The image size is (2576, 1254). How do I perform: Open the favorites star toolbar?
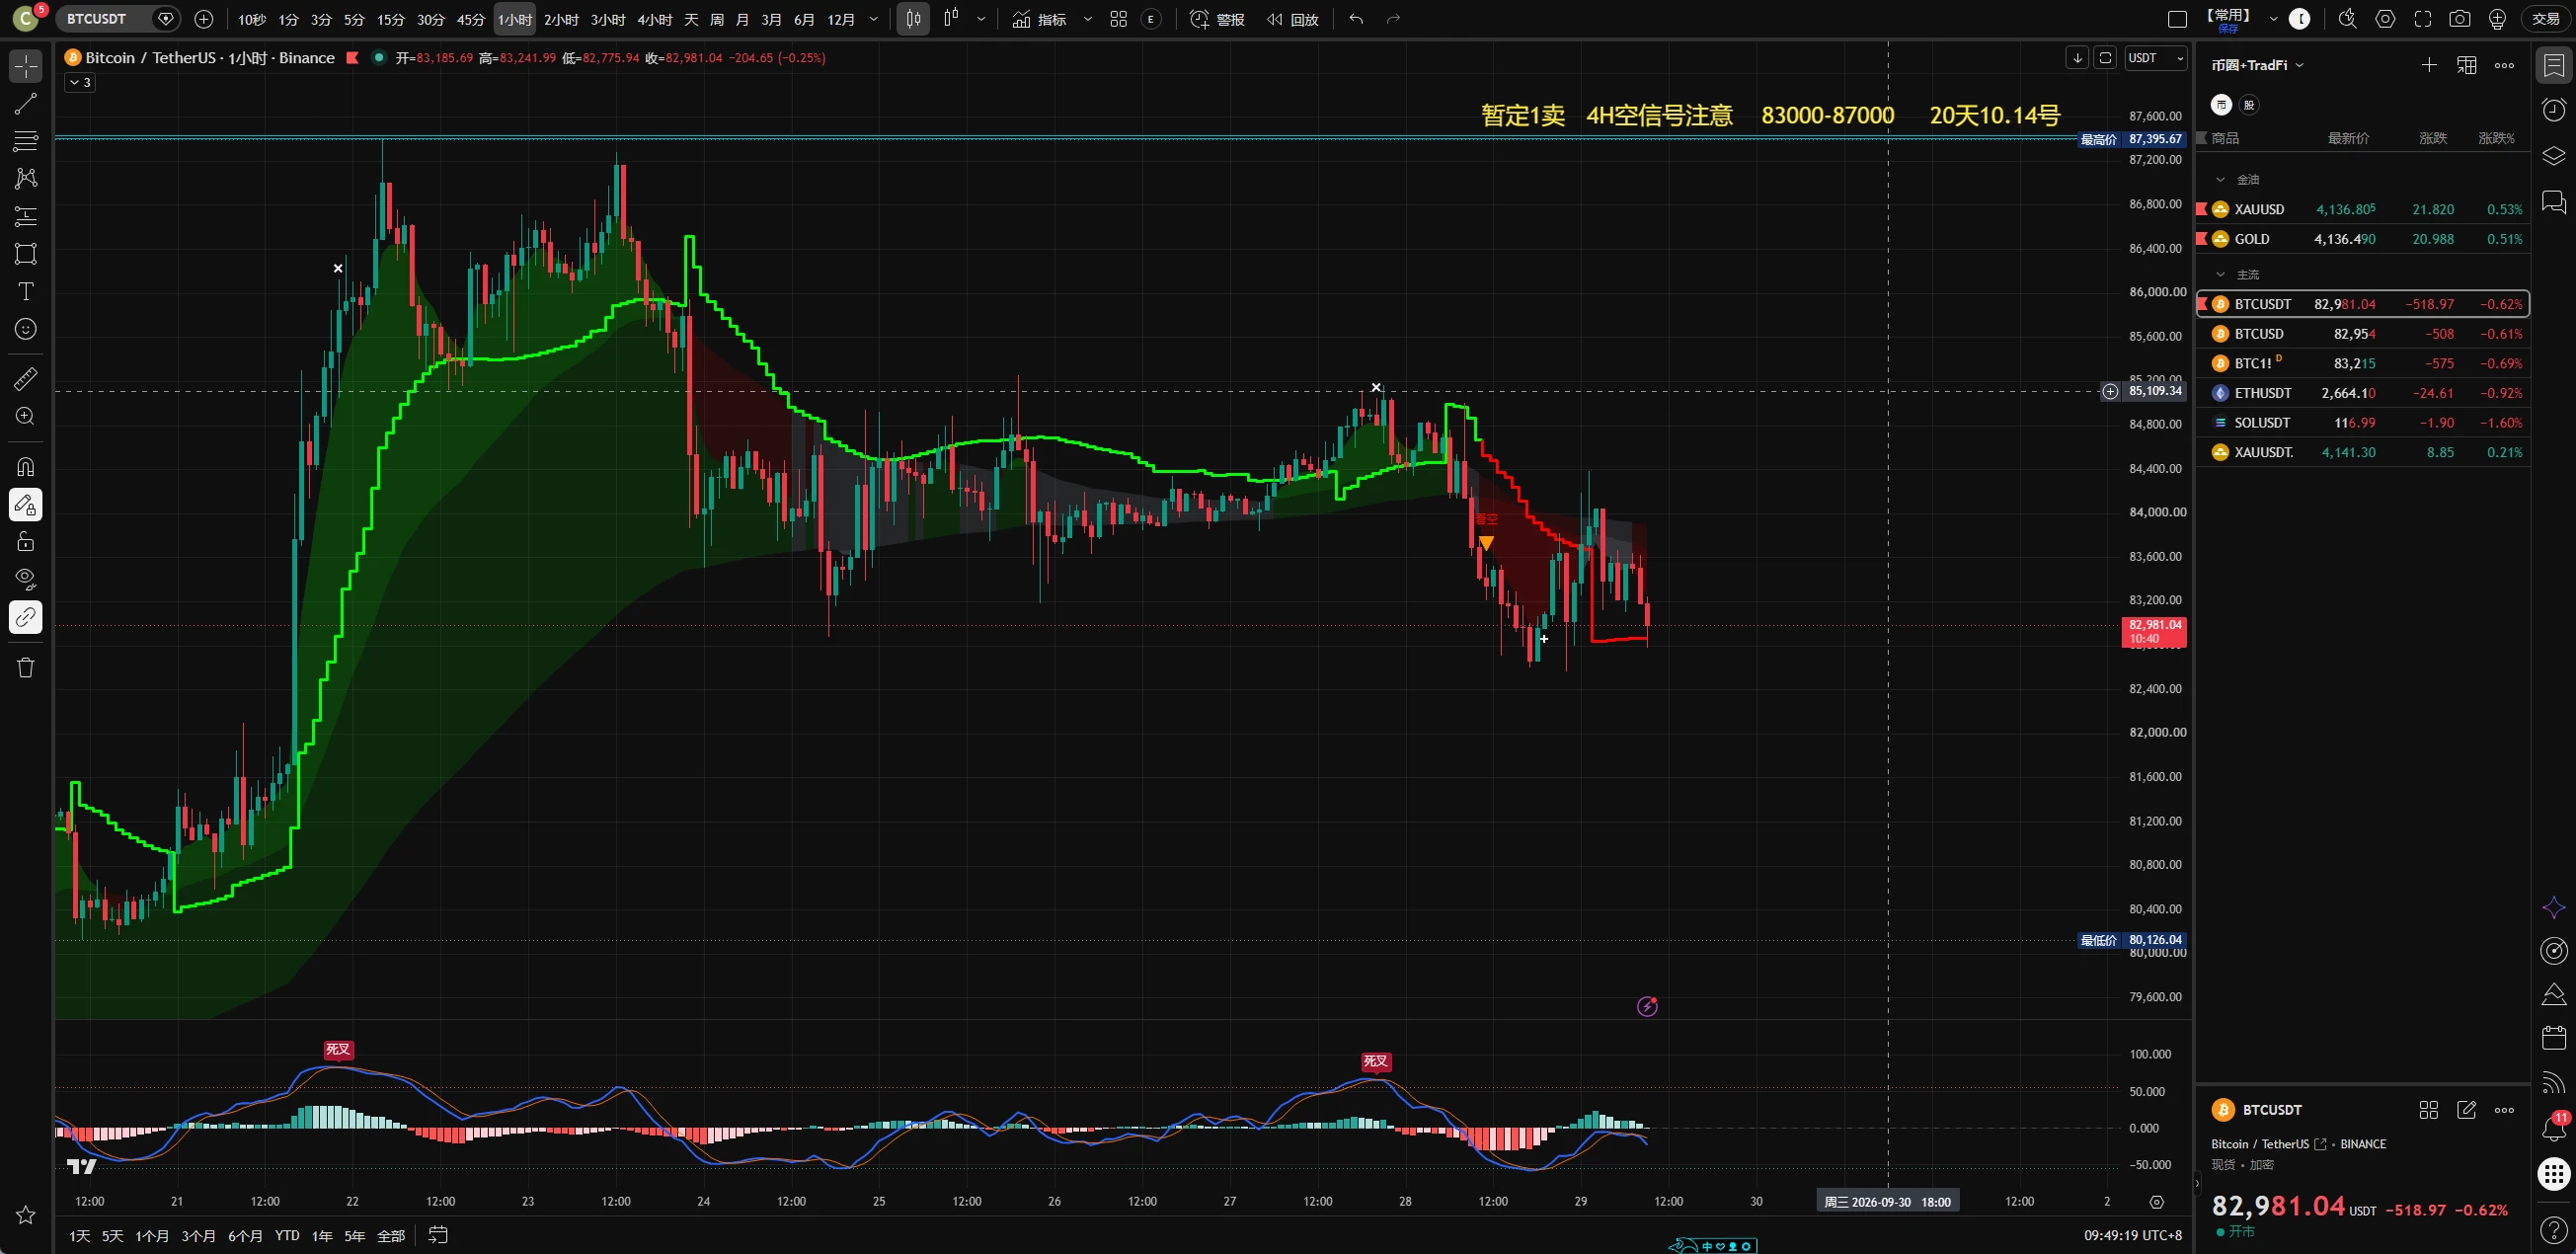(x=26, y=1215)
